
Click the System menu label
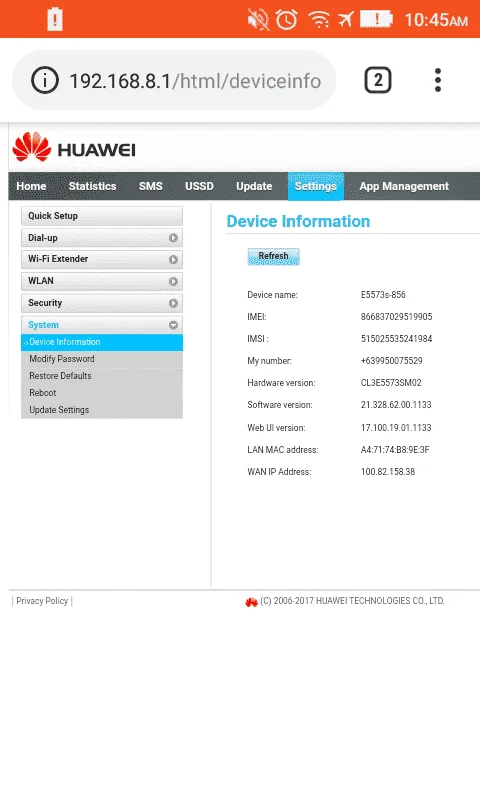[x=43, y=325]
